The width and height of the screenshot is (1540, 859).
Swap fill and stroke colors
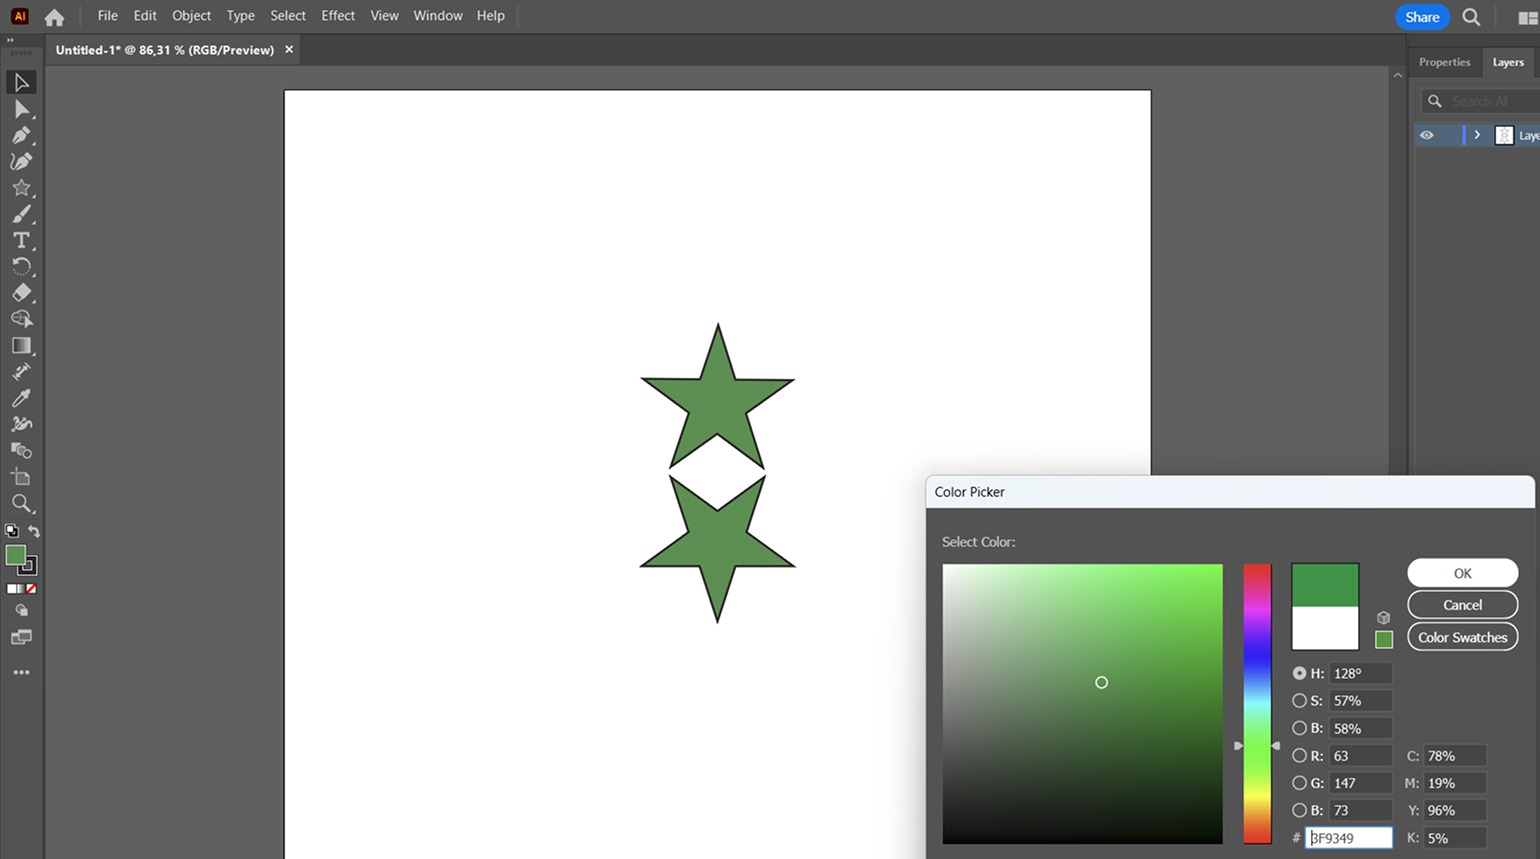click(34, 531)
